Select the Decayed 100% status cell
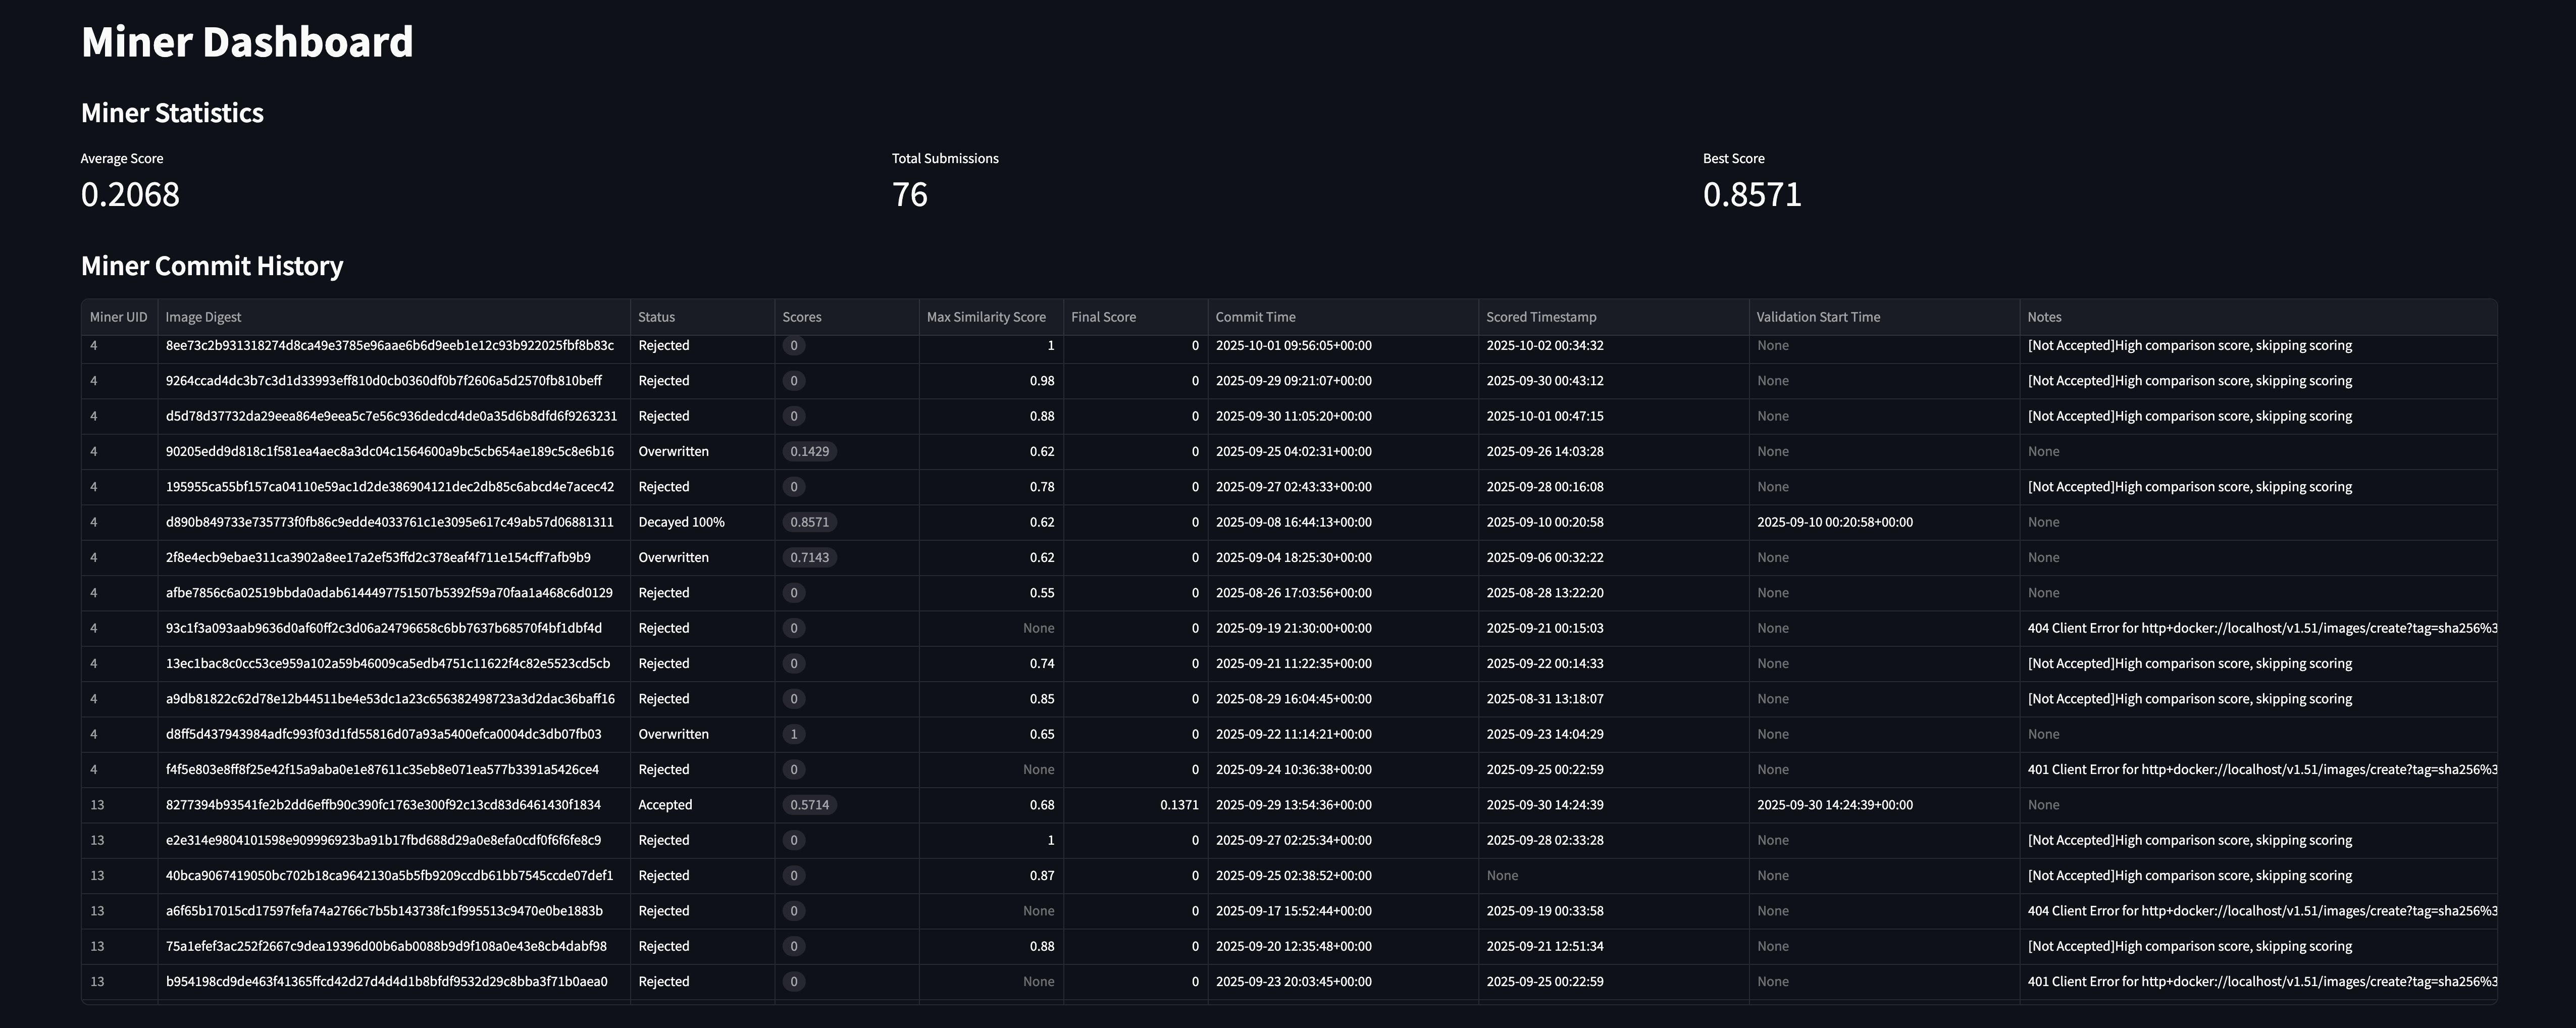 pos(681,522)
